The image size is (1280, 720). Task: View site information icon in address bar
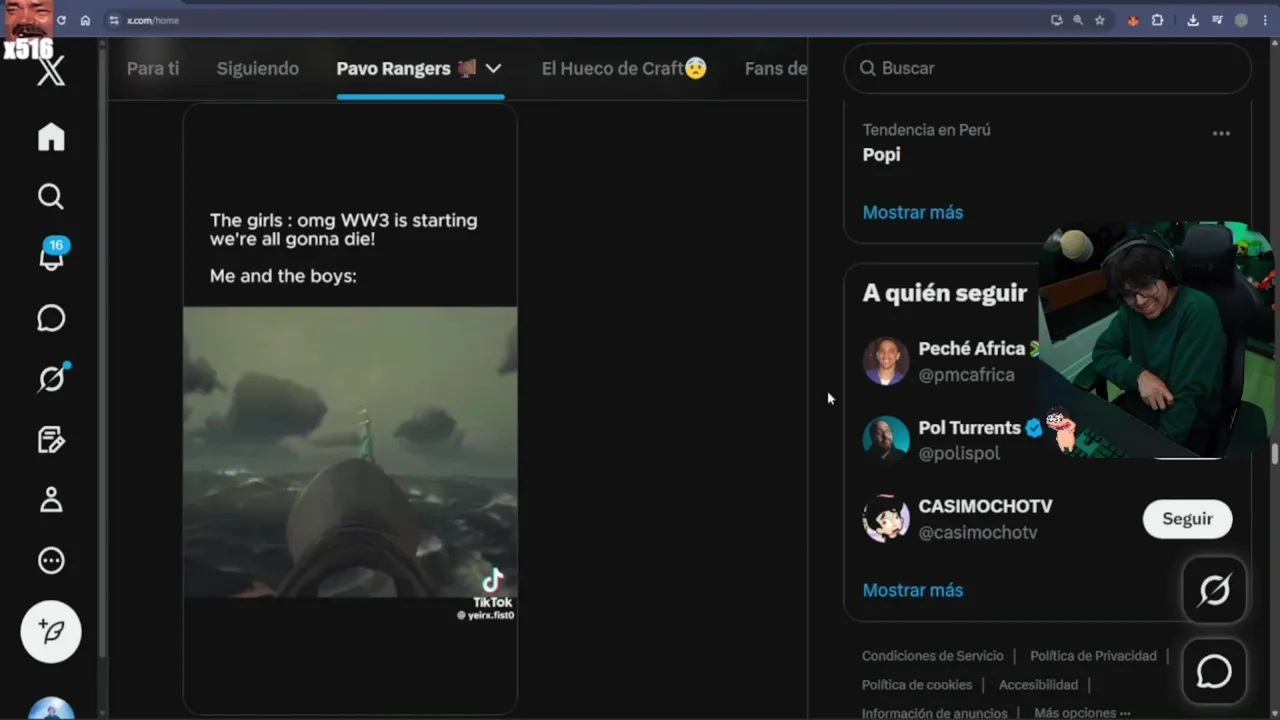[x=114, y=20]
